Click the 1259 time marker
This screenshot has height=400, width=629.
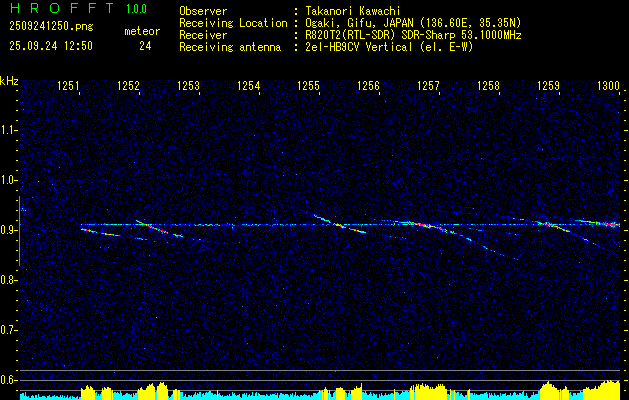[548, 87]
